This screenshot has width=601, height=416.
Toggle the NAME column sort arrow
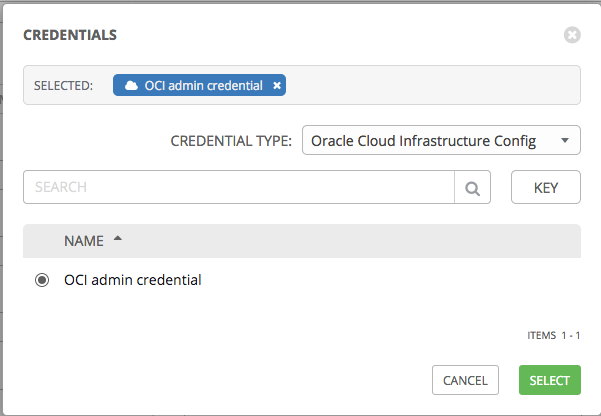click(x=118, y=238)
